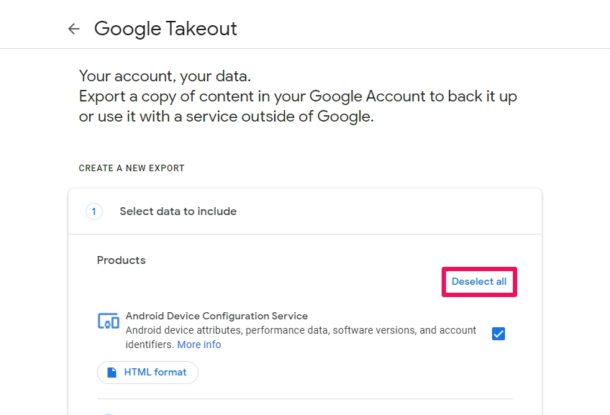Click the 'Your account, your data.' headline

pos(166,76)
